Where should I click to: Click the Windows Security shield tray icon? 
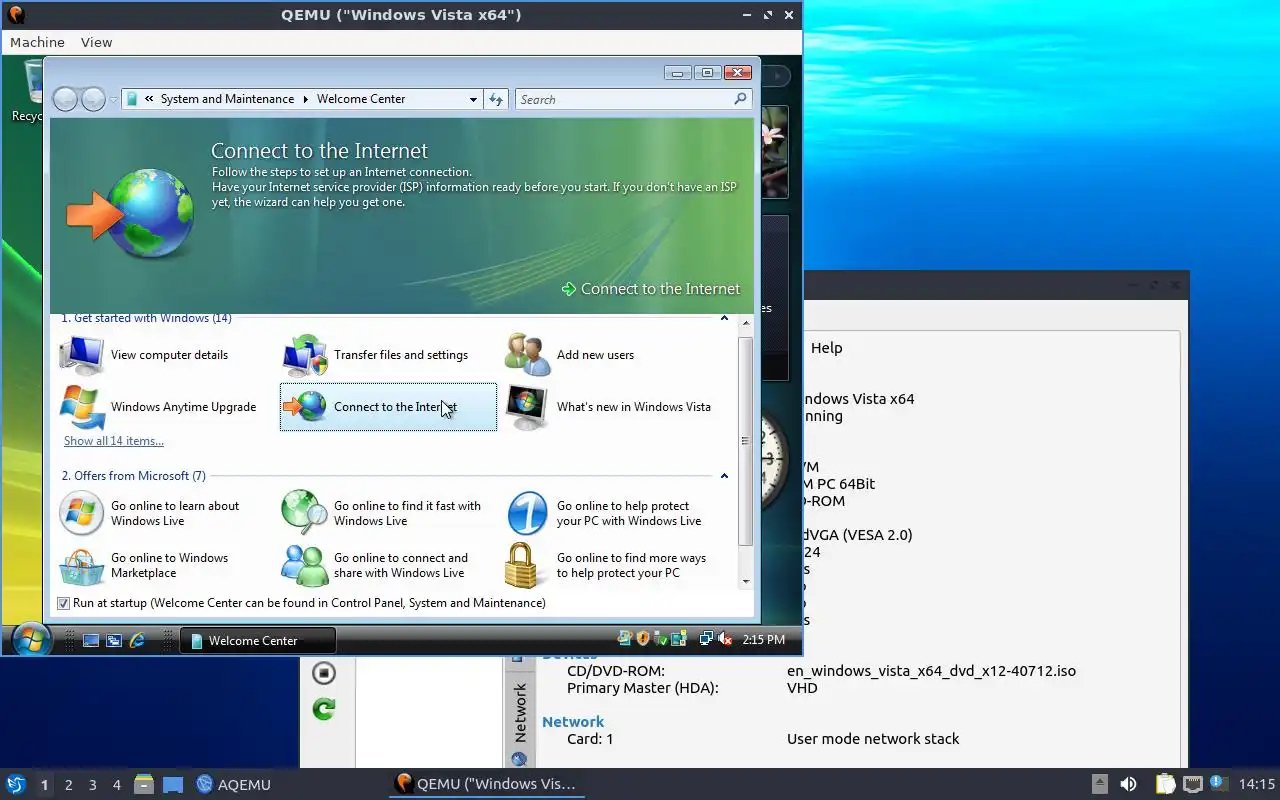click(x=643, y=639)
